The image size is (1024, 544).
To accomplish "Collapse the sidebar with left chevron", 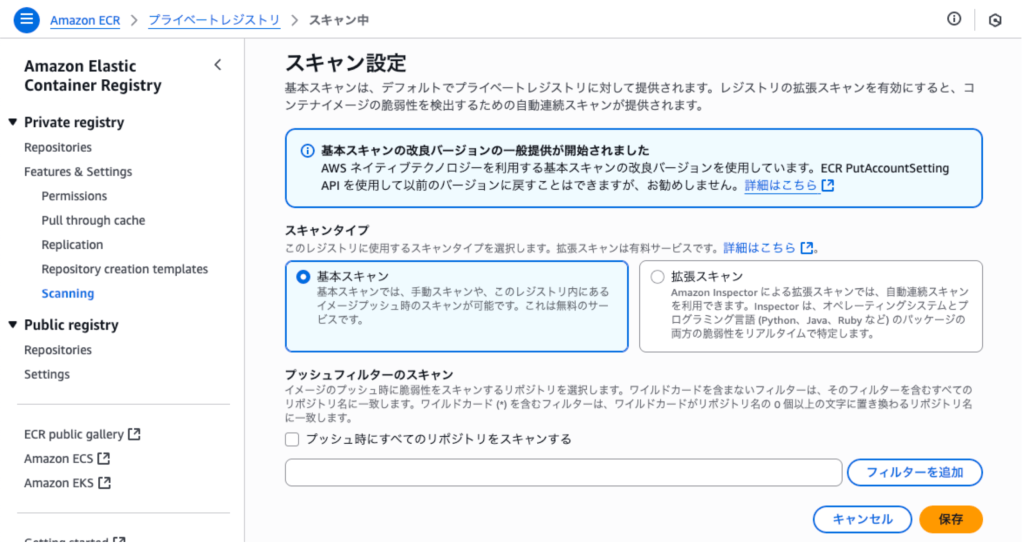I will pyautogui.click(x=218, y=65).
